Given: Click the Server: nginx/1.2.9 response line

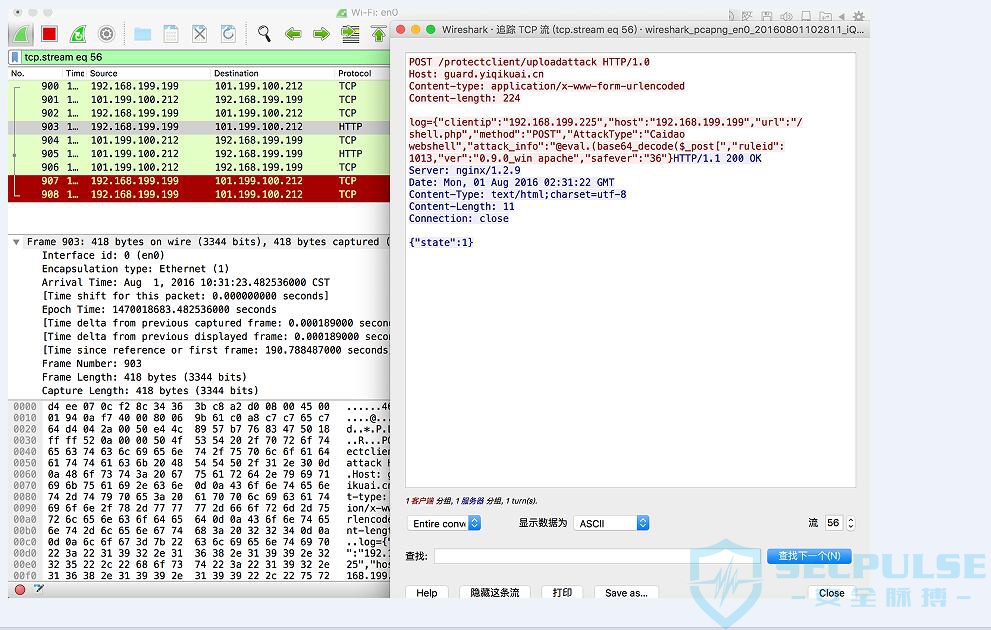Looking at the screenshot, I should coord(465,171).
